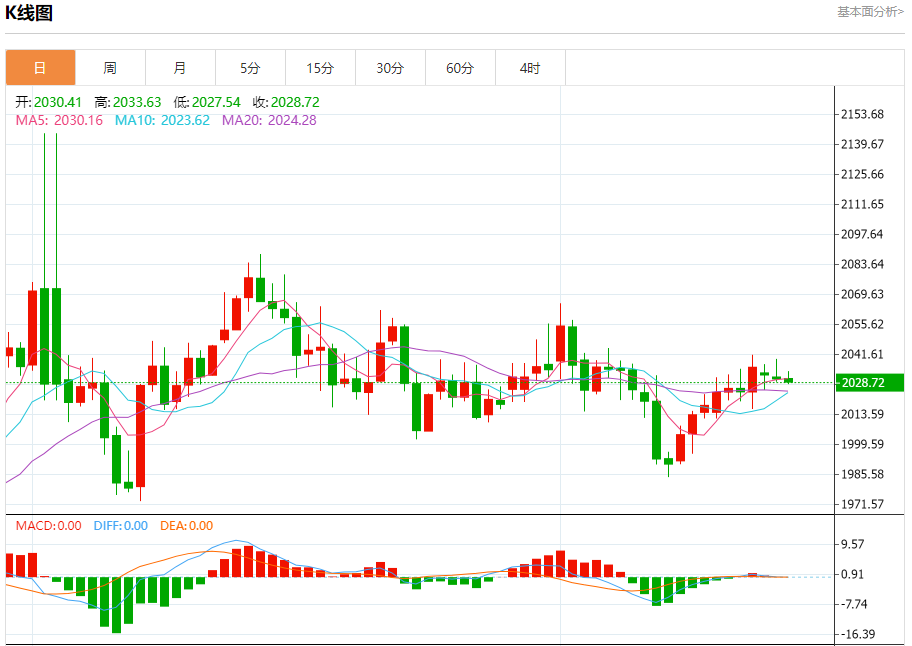Click the MA10: 2023.62 label

[162, 120]
